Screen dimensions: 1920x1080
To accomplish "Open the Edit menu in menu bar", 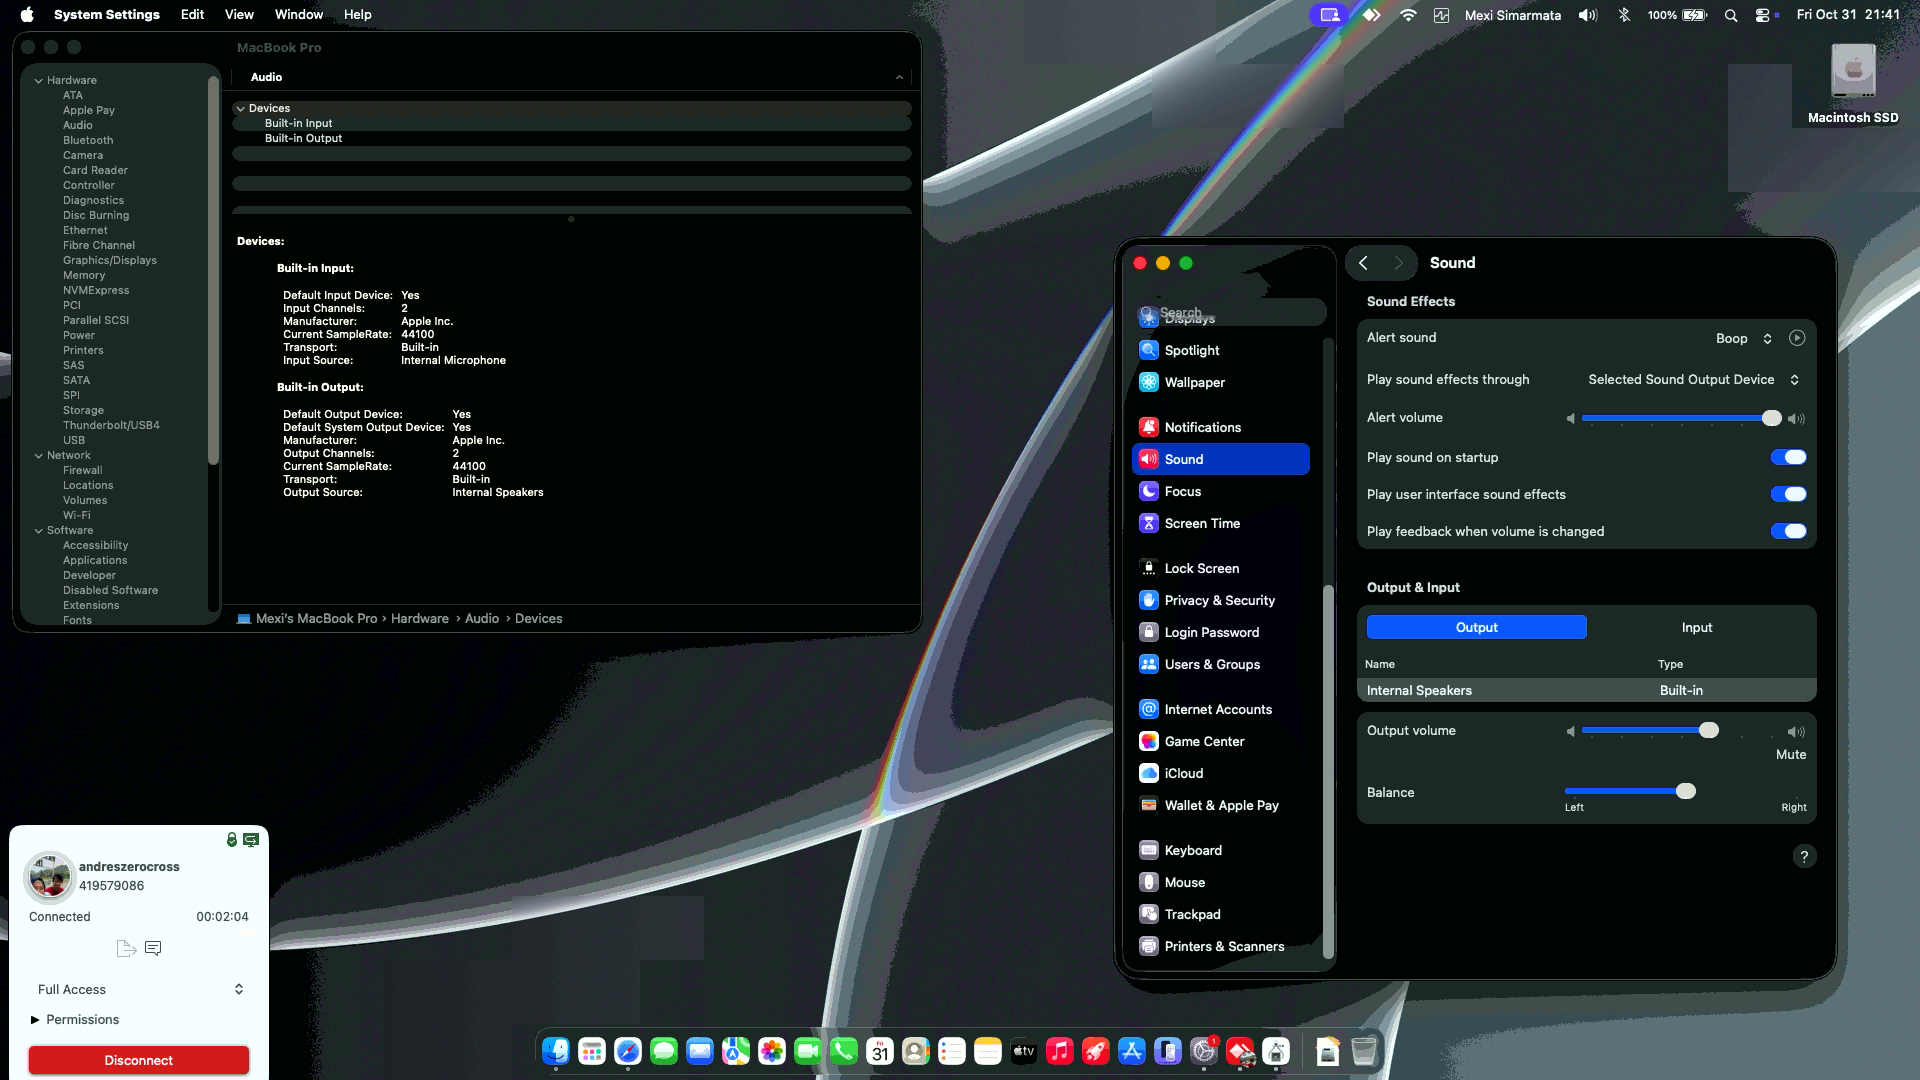I will (x=192, y=15).
